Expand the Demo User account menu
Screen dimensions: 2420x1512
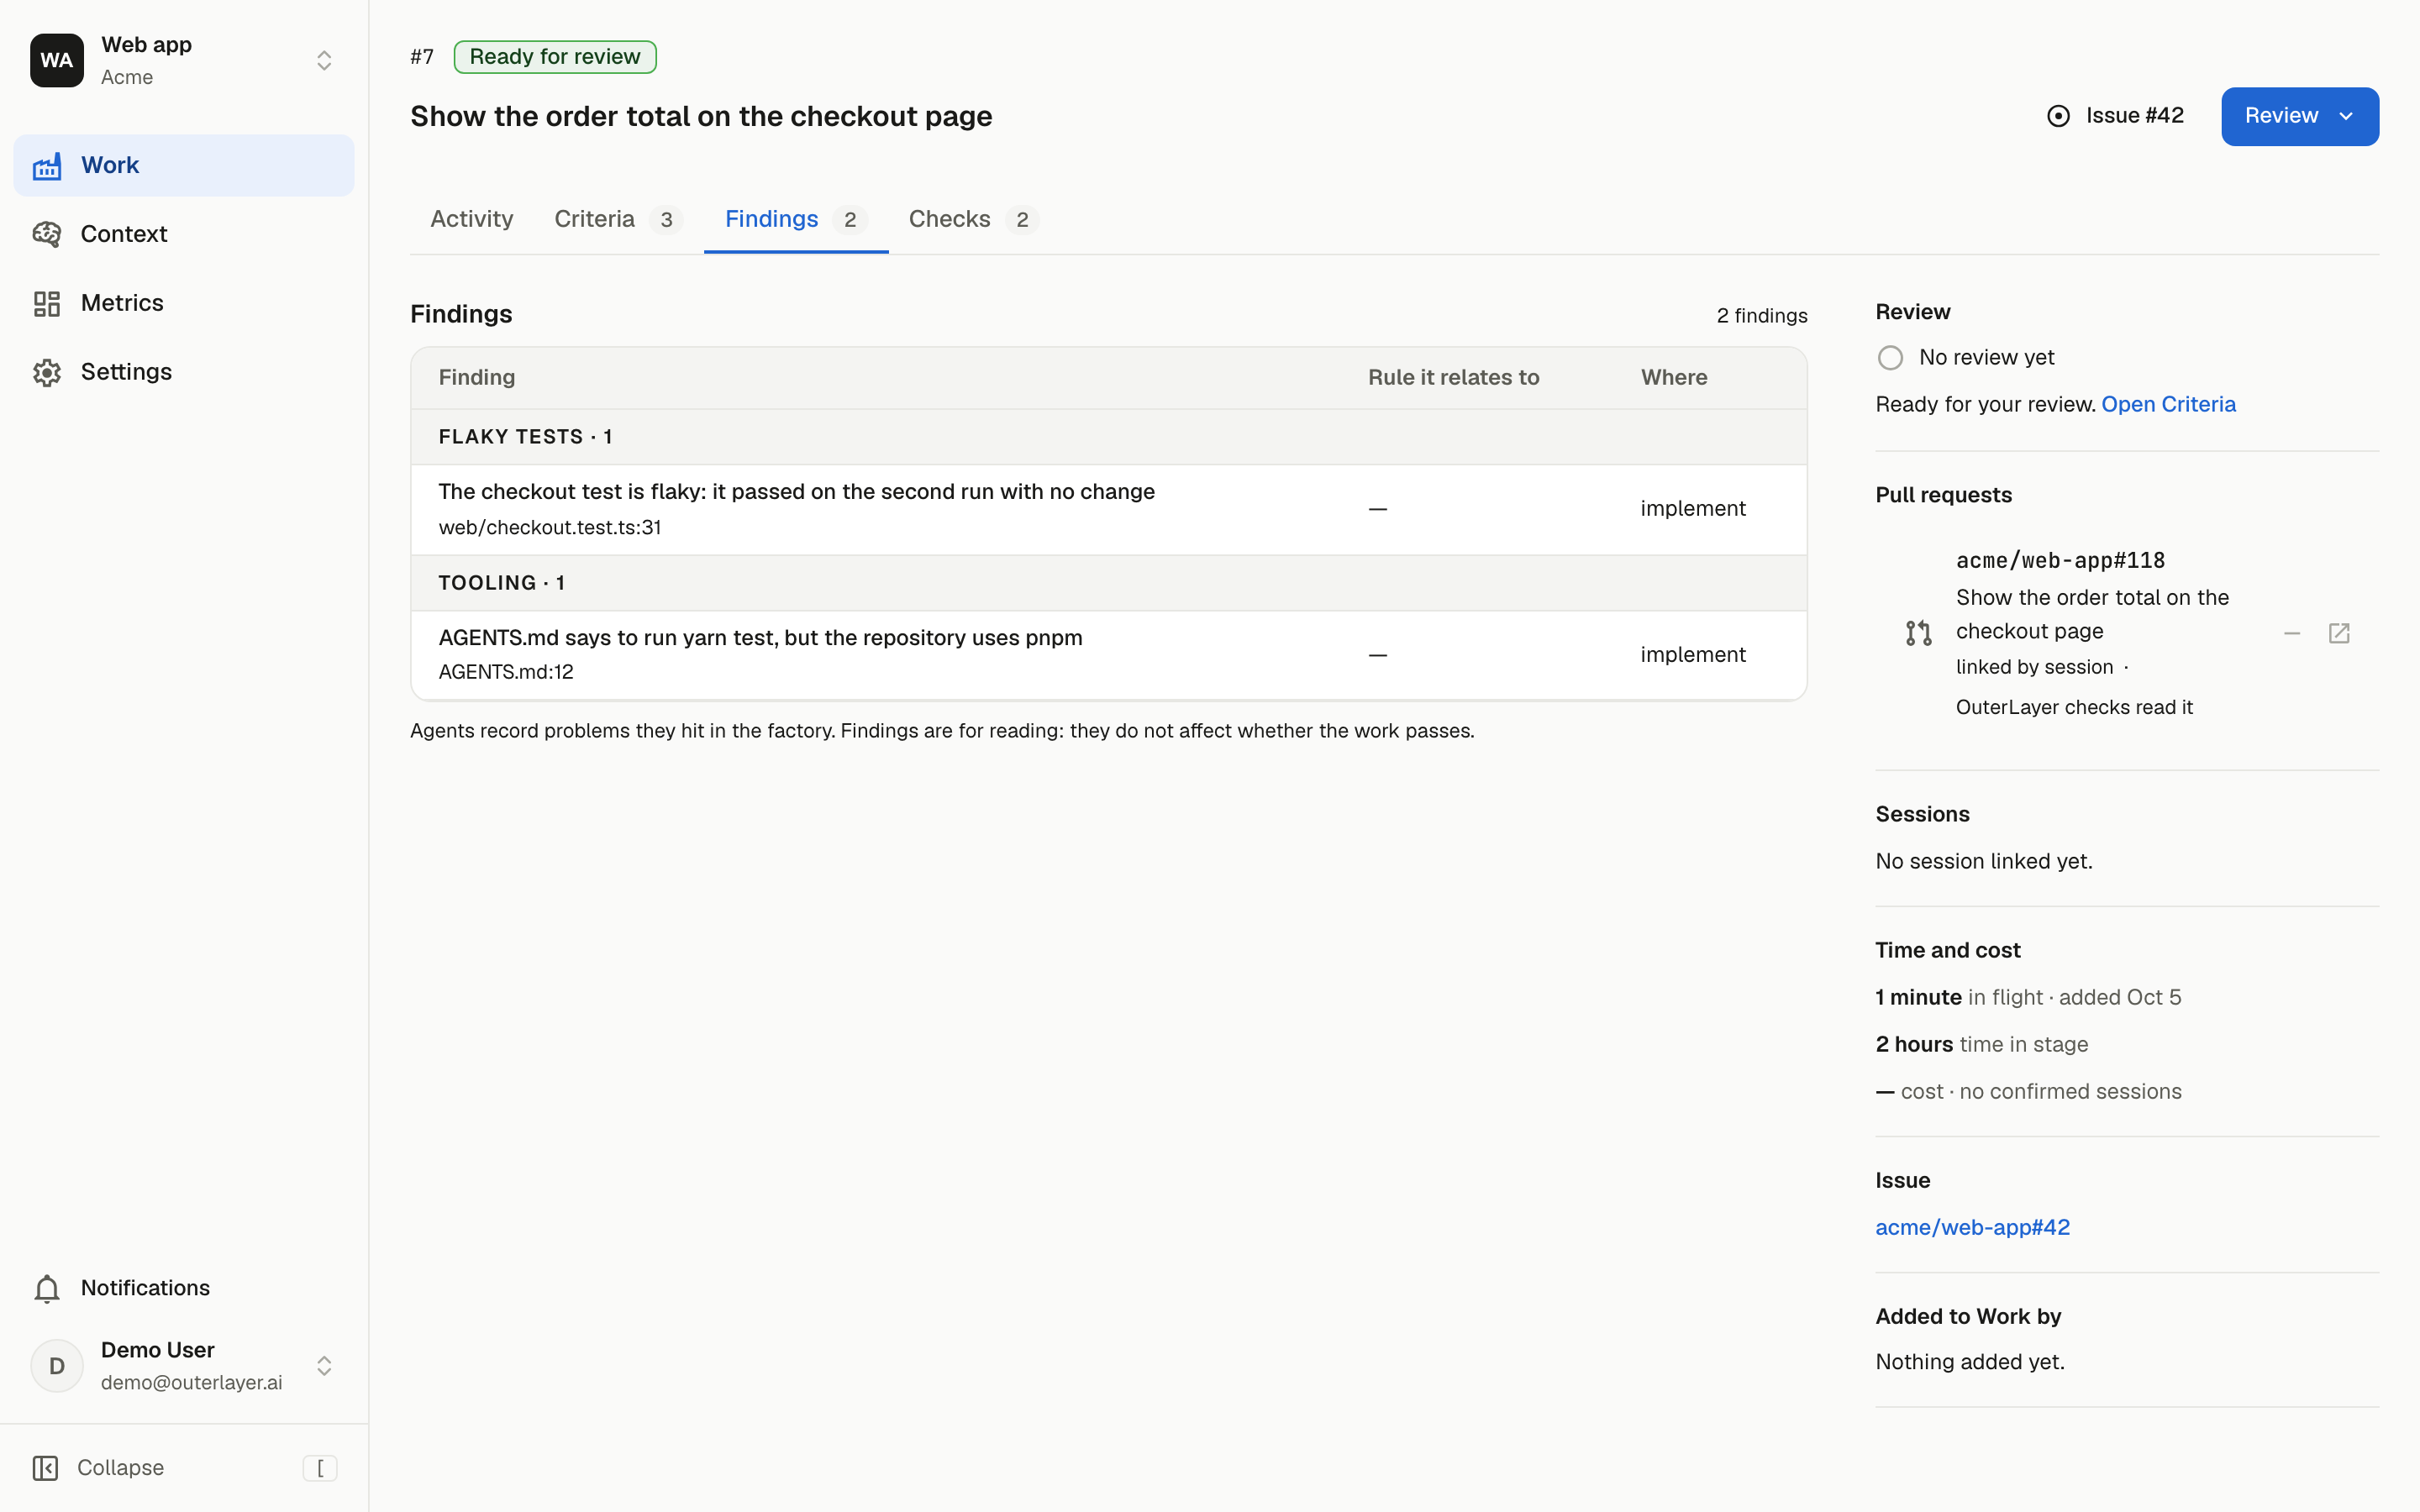pyautogui.click(x=324, y=1365)
